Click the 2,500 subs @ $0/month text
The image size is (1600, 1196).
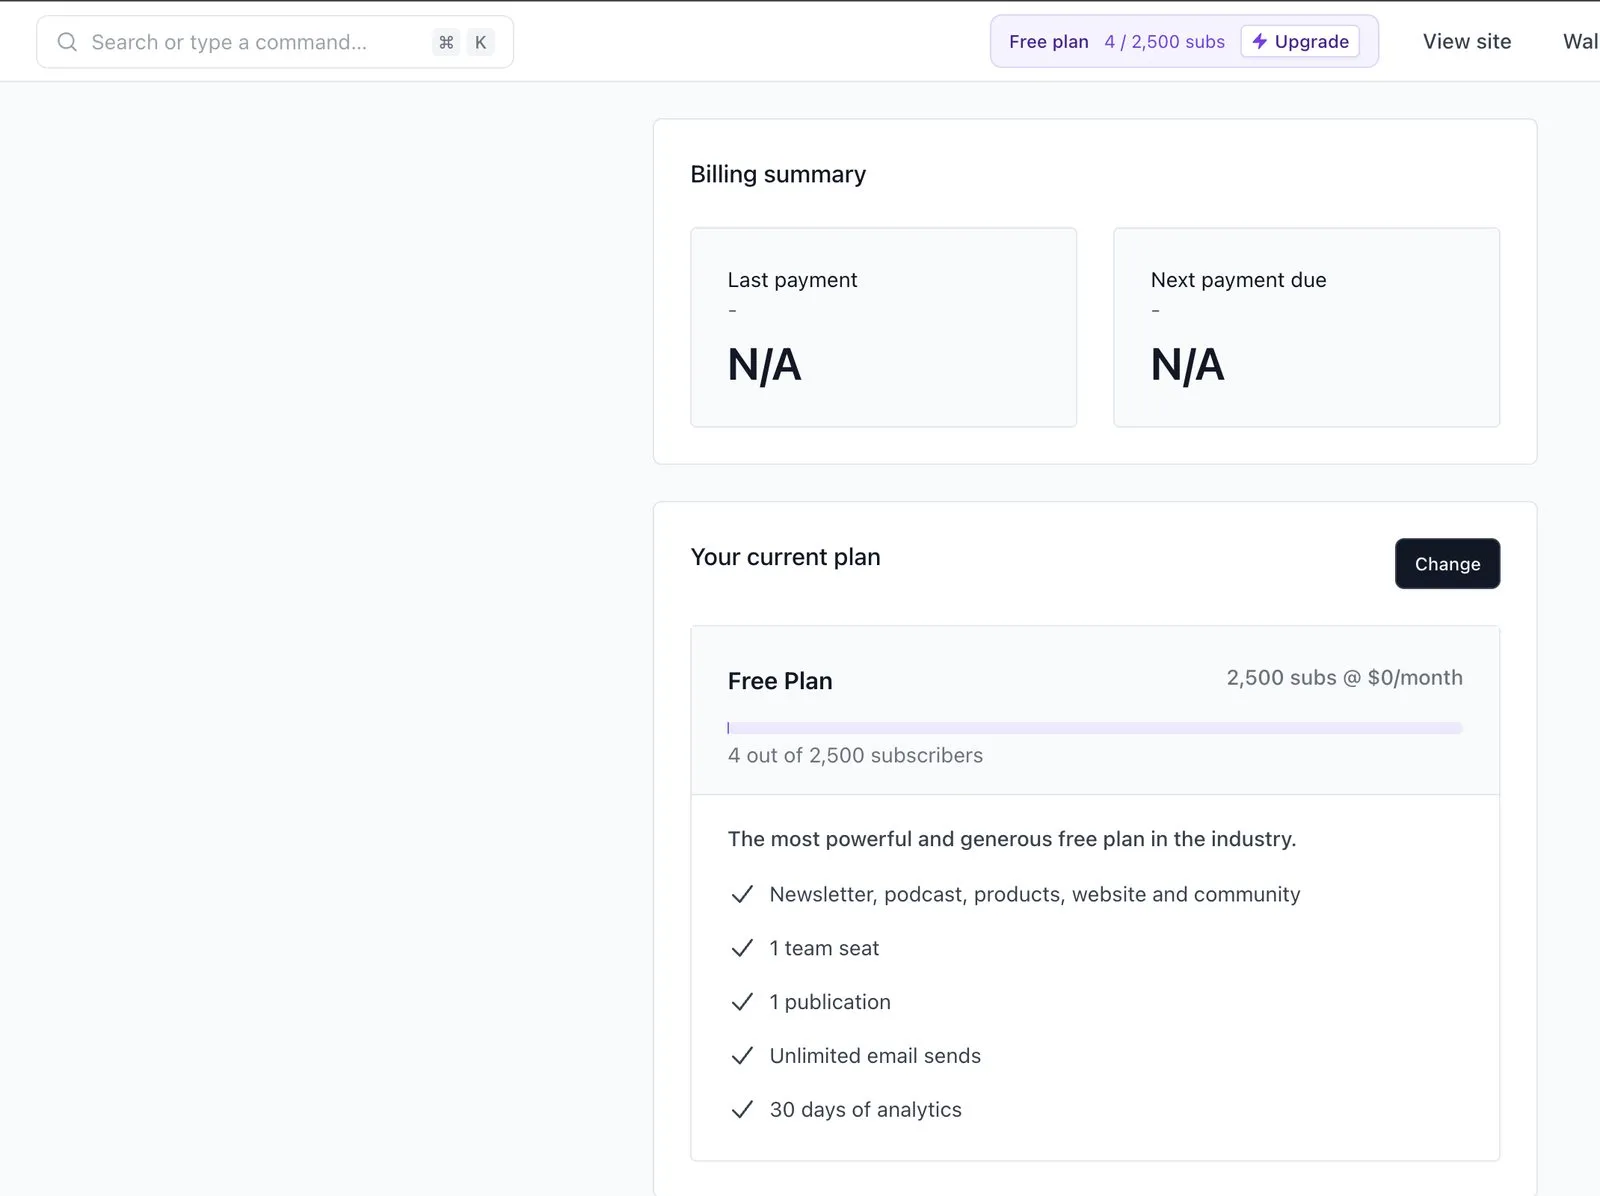coord(1345,678)
